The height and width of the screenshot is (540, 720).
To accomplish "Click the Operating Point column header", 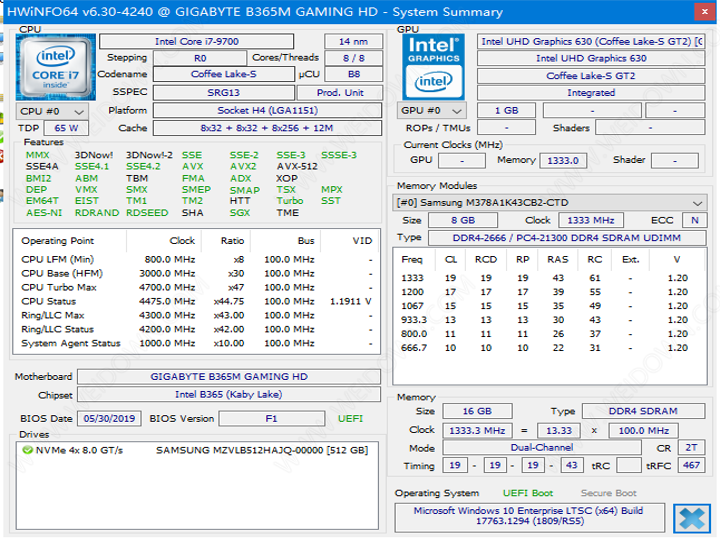I will (57, 241).
